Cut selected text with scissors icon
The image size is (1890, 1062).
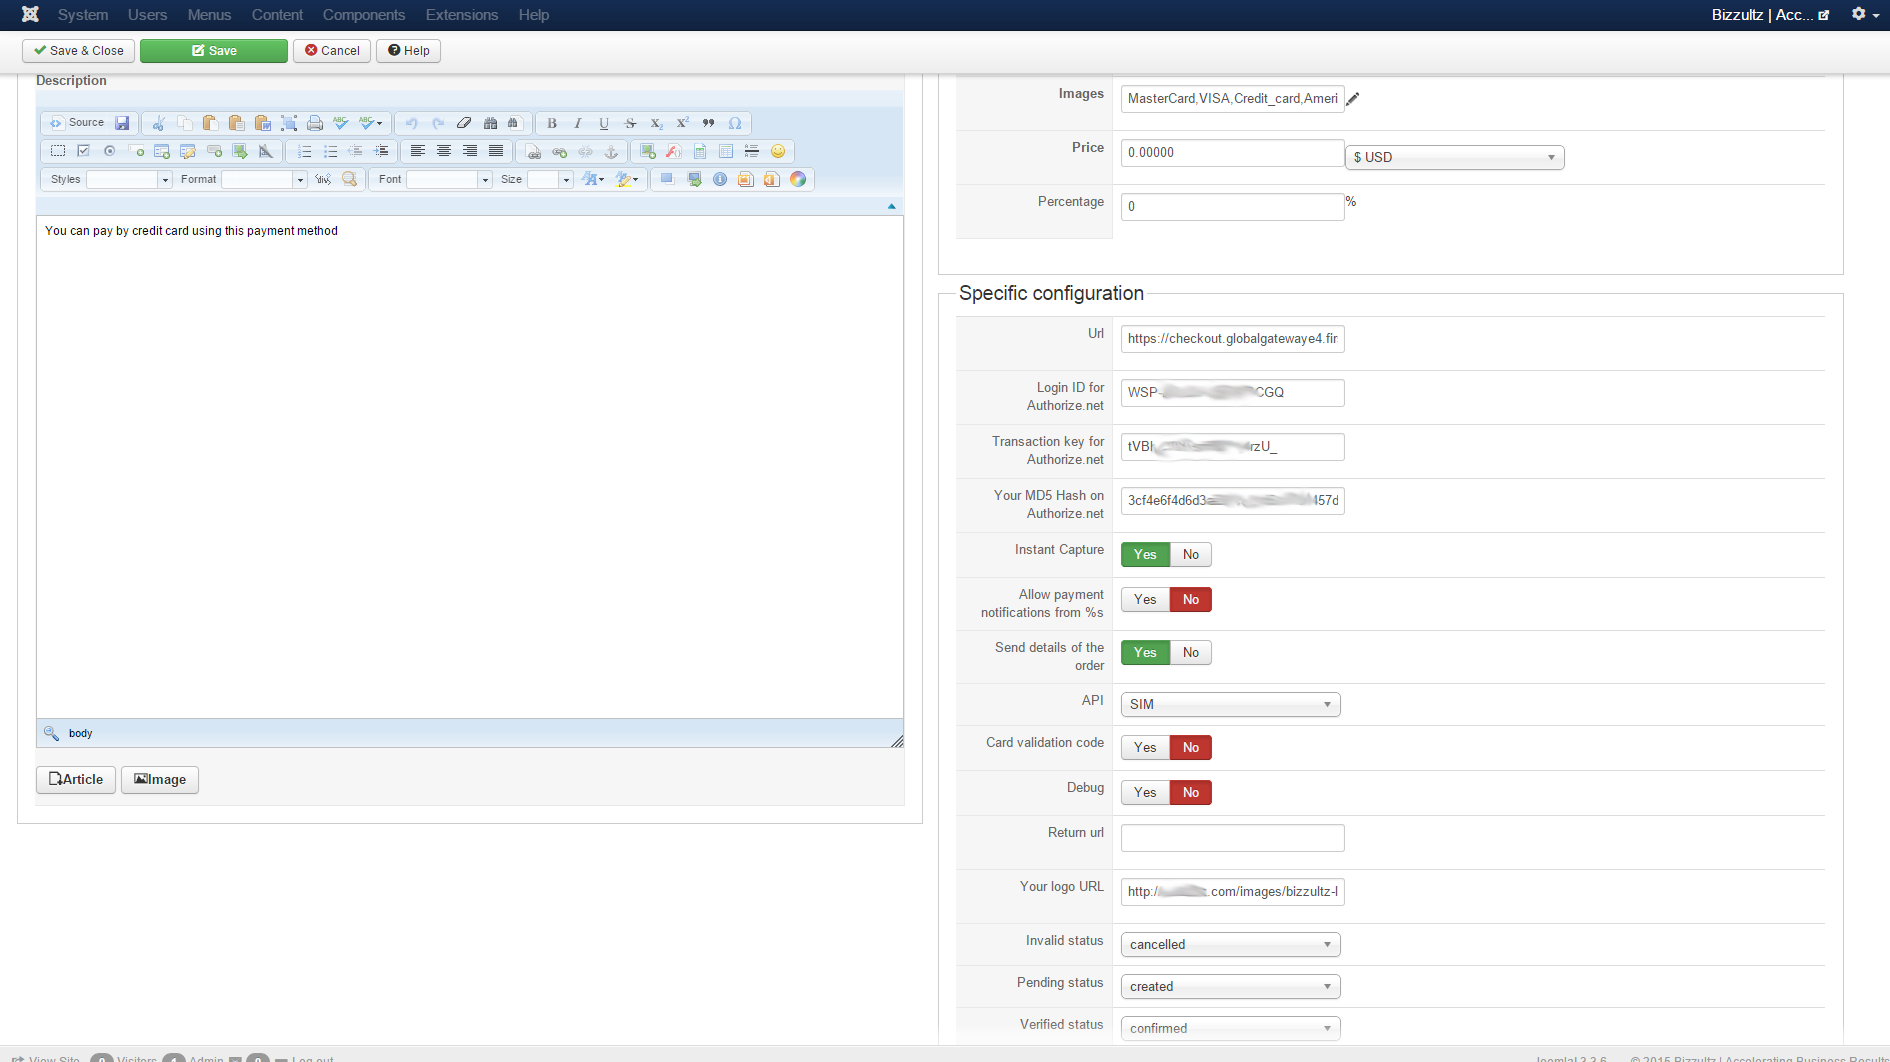coord(159,123)
